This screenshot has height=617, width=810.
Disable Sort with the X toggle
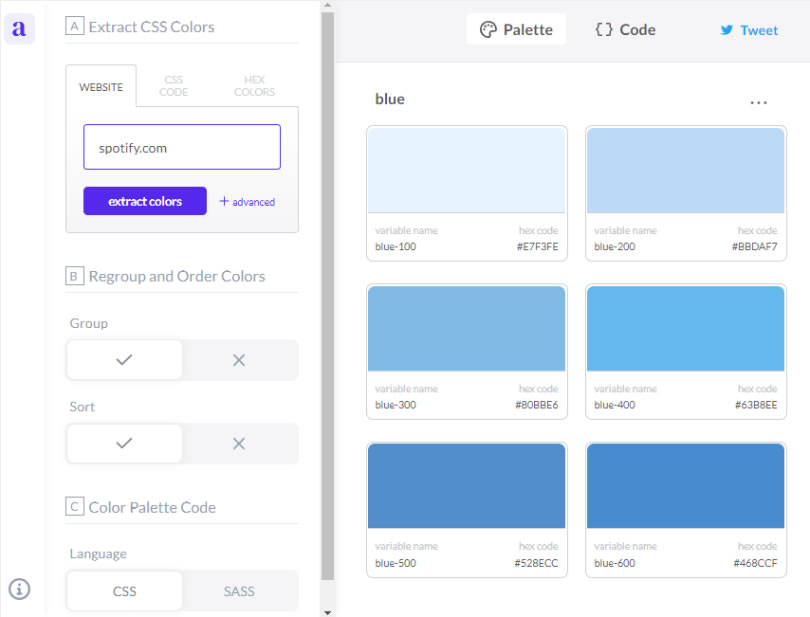tap(239, 443)
